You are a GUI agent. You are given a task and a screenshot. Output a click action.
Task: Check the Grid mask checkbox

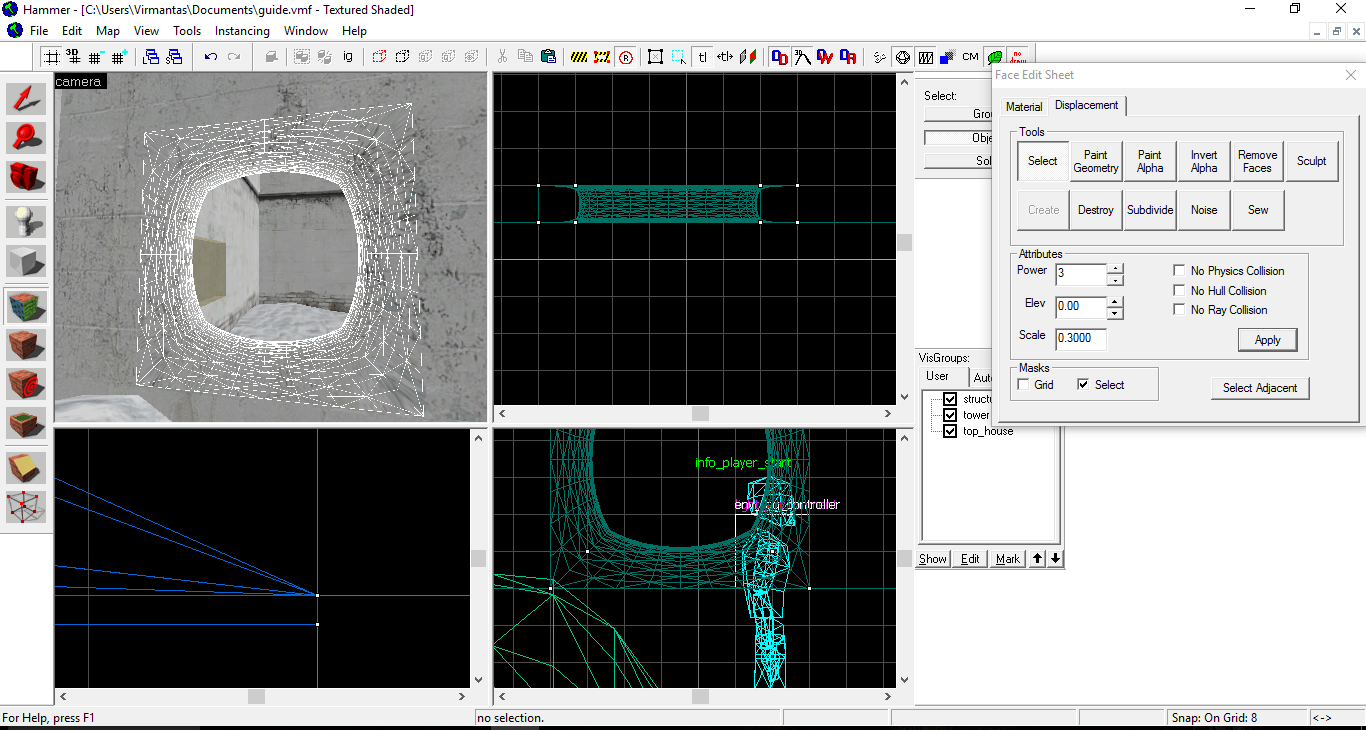tap(1023, 385)
